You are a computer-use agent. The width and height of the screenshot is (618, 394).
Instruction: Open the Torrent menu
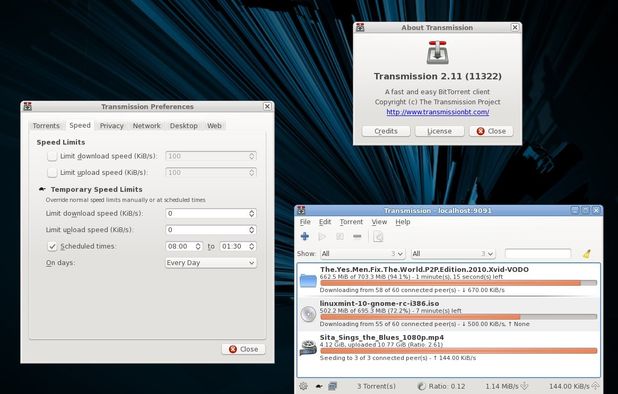pyautogui.click(x=351, y=222)
